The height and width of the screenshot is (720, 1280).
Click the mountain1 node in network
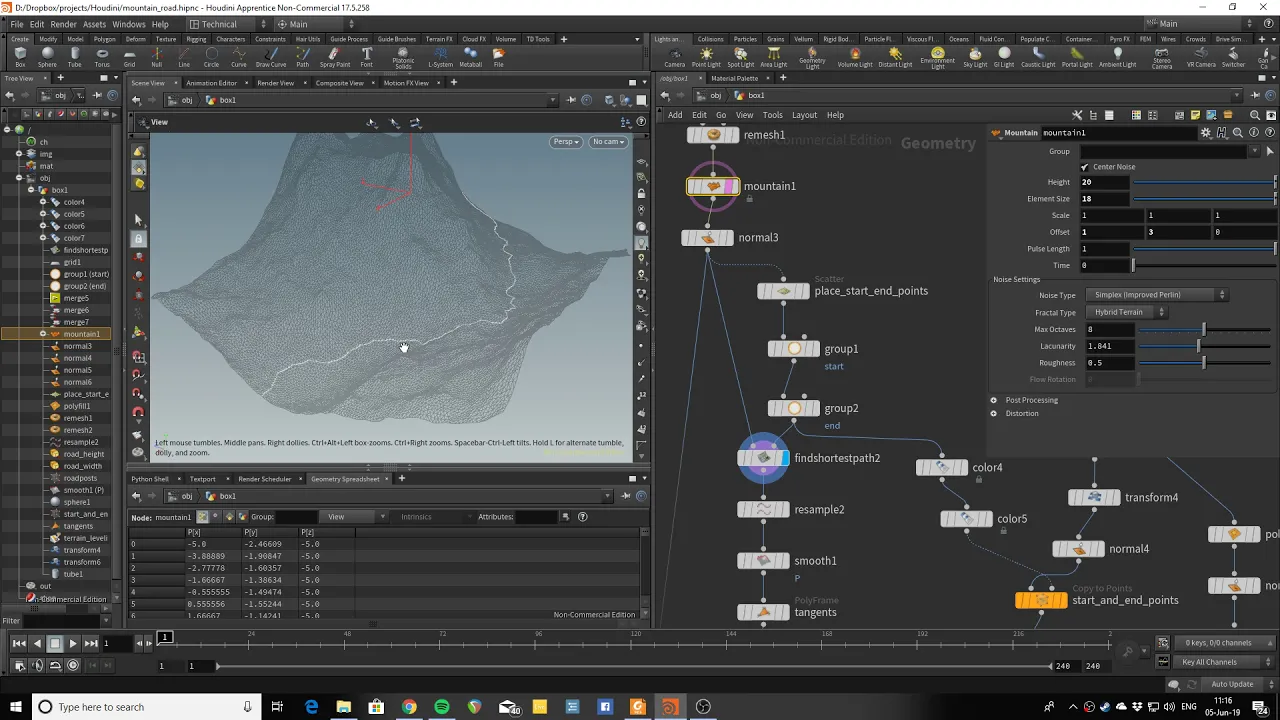(x=713, y=186)
